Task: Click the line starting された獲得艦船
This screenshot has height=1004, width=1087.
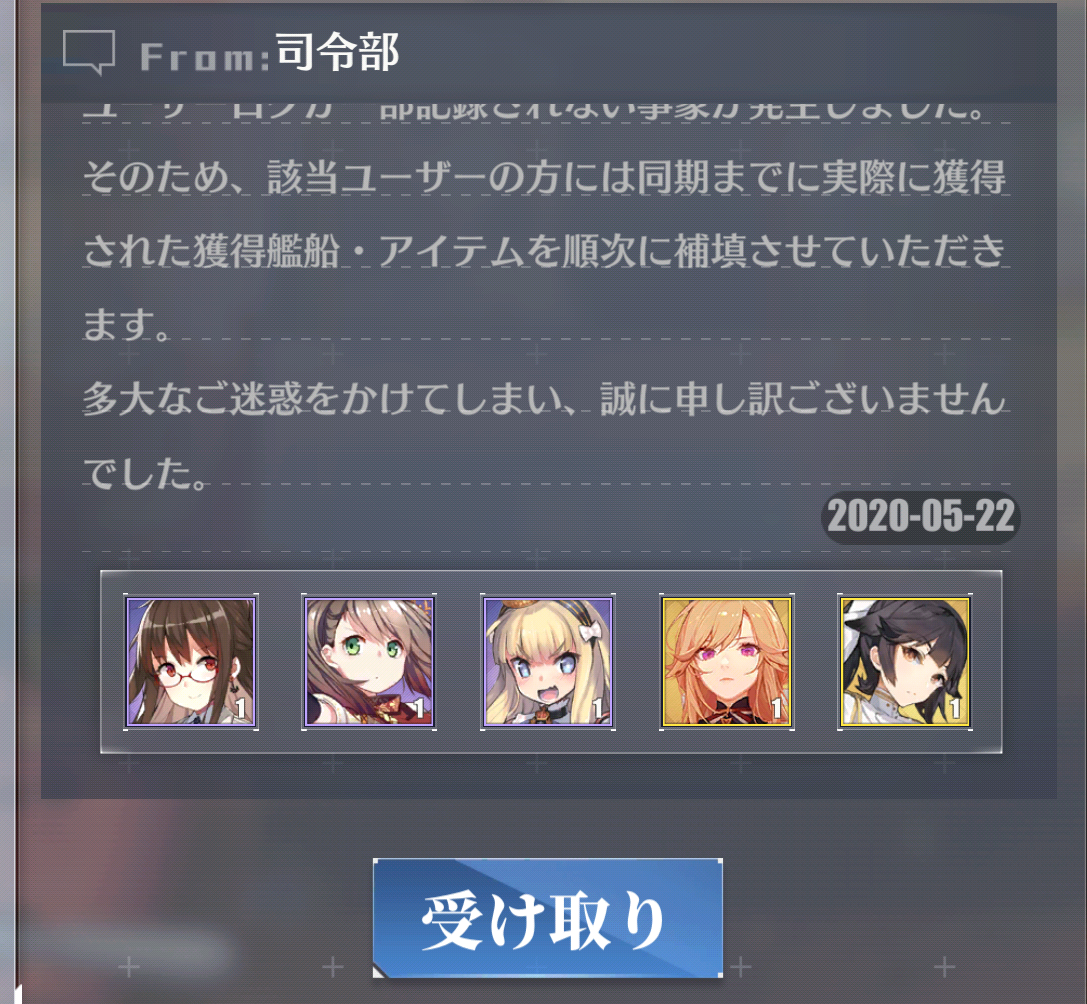Action: click(x=545, y=250)
